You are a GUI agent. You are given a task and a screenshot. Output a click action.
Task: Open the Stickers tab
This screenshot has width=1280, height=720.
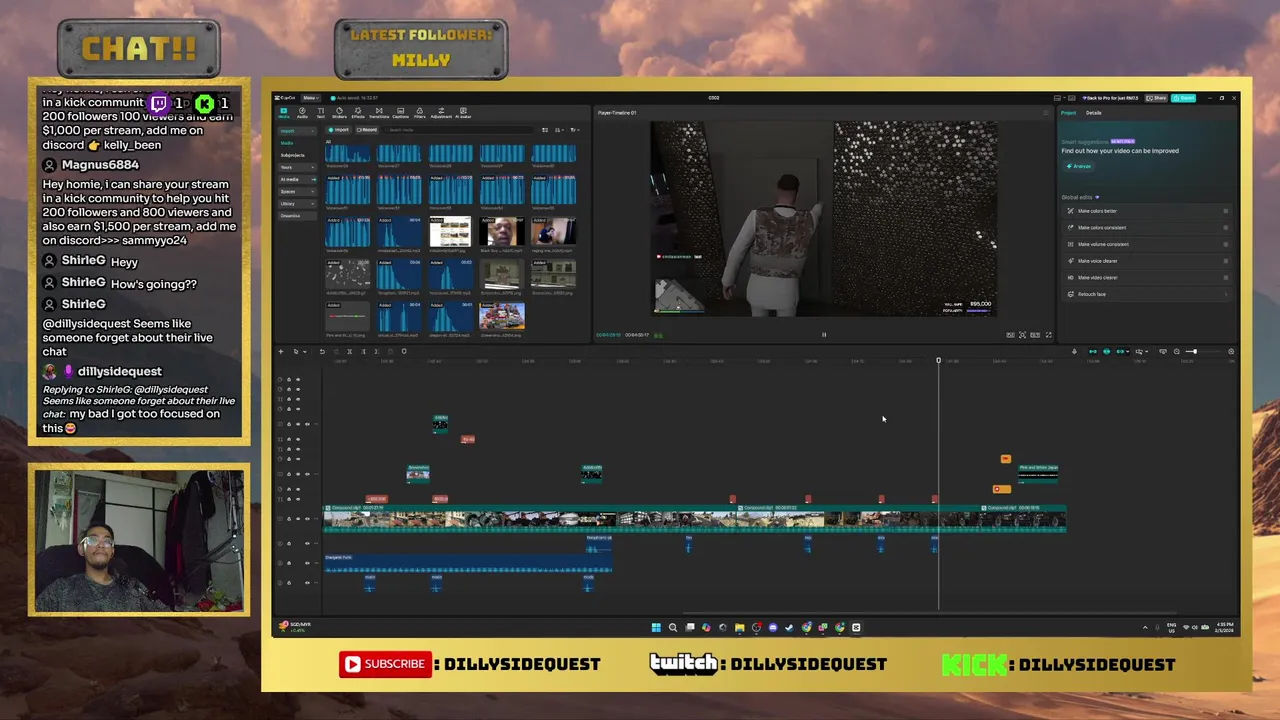coord(339,111)
